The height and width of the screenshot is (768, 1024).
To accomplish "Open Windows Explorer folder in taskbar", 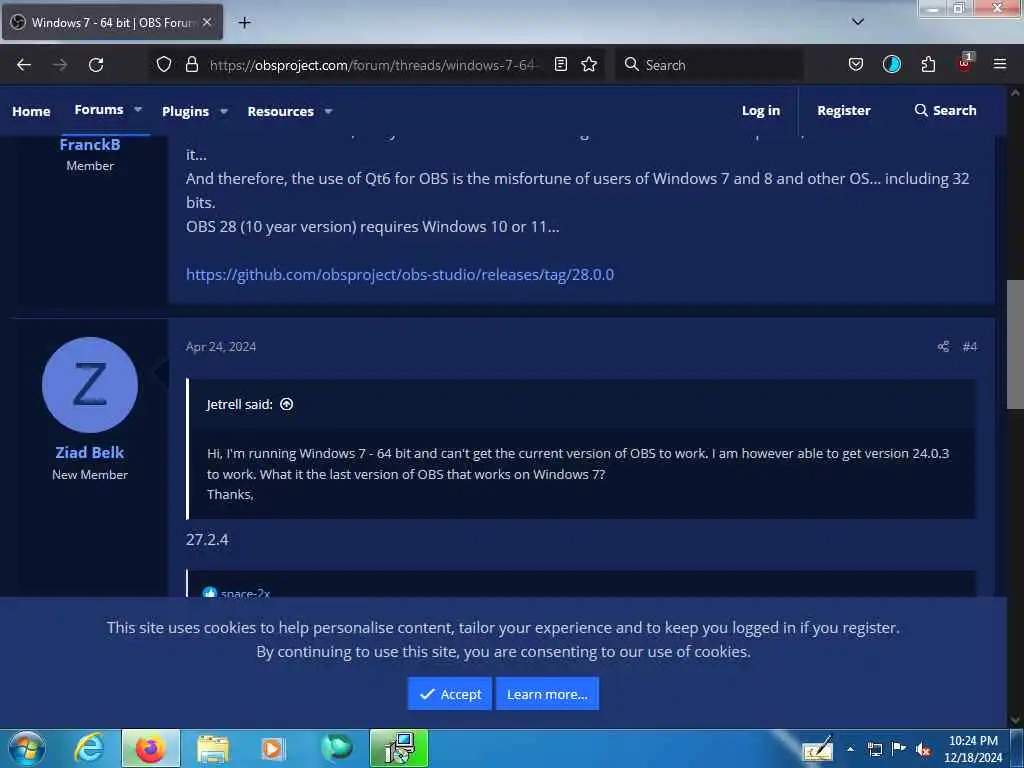I will click(x=213, y=749).
